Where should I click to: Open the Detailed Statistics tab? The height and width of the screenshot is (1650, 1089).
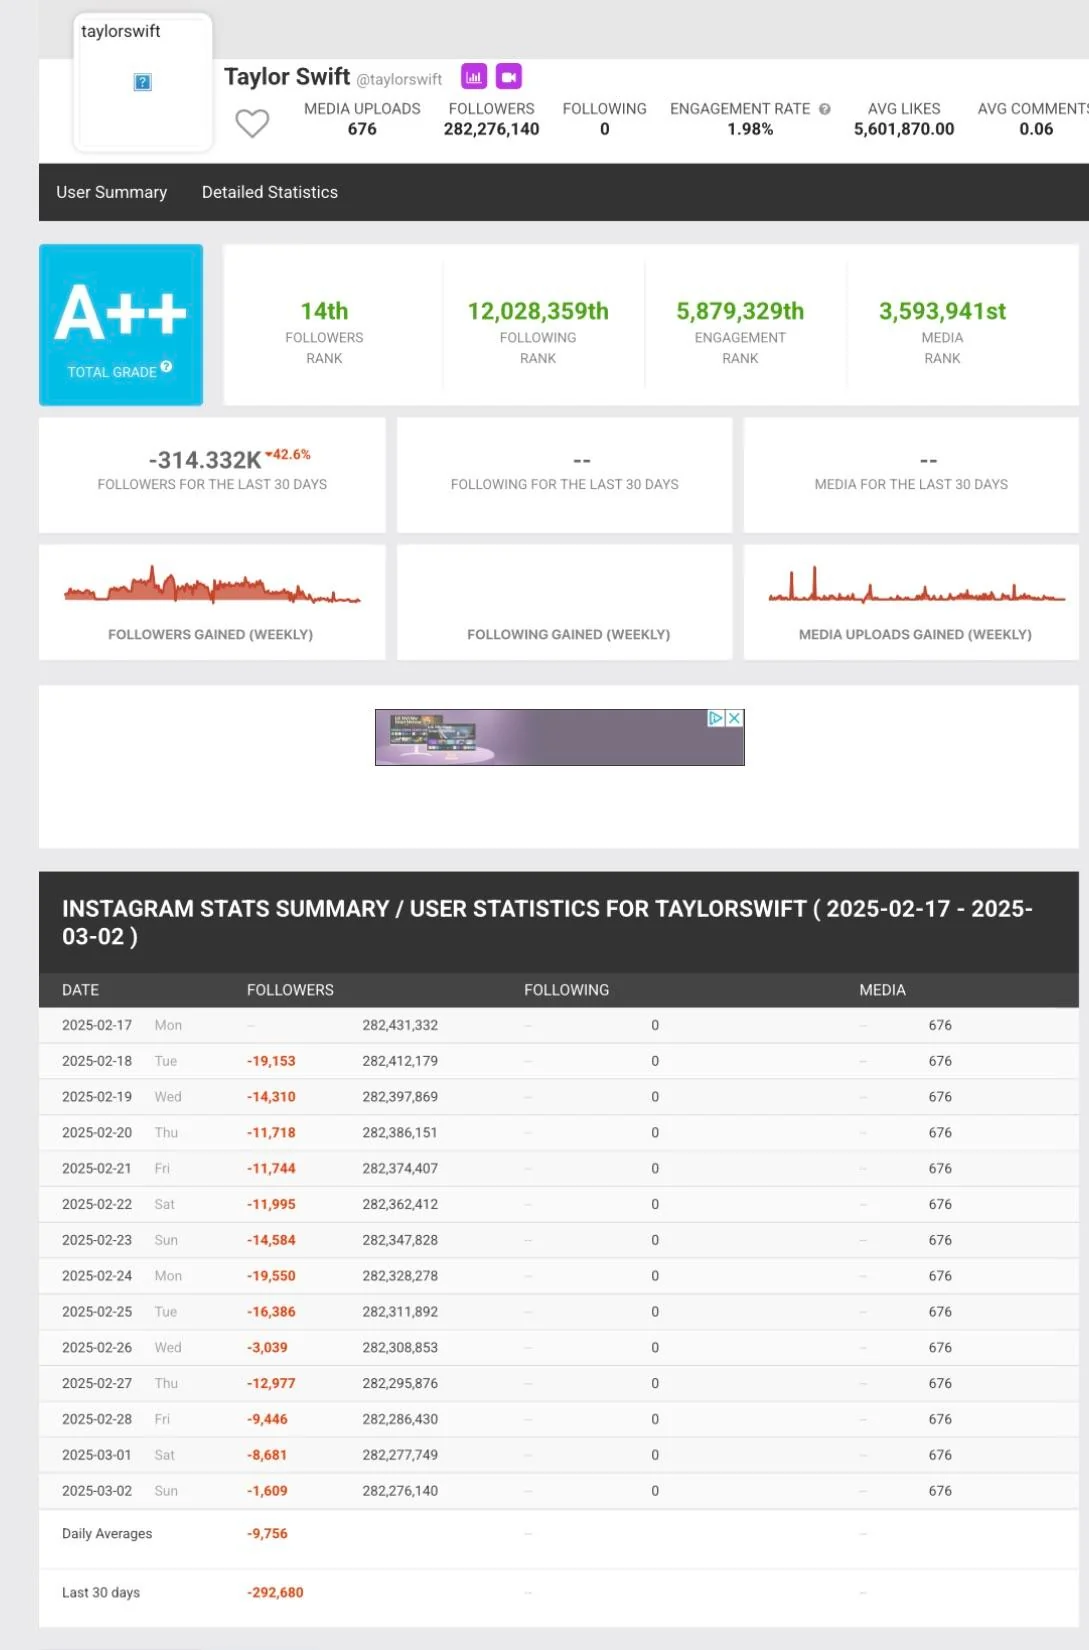point(270,192)
